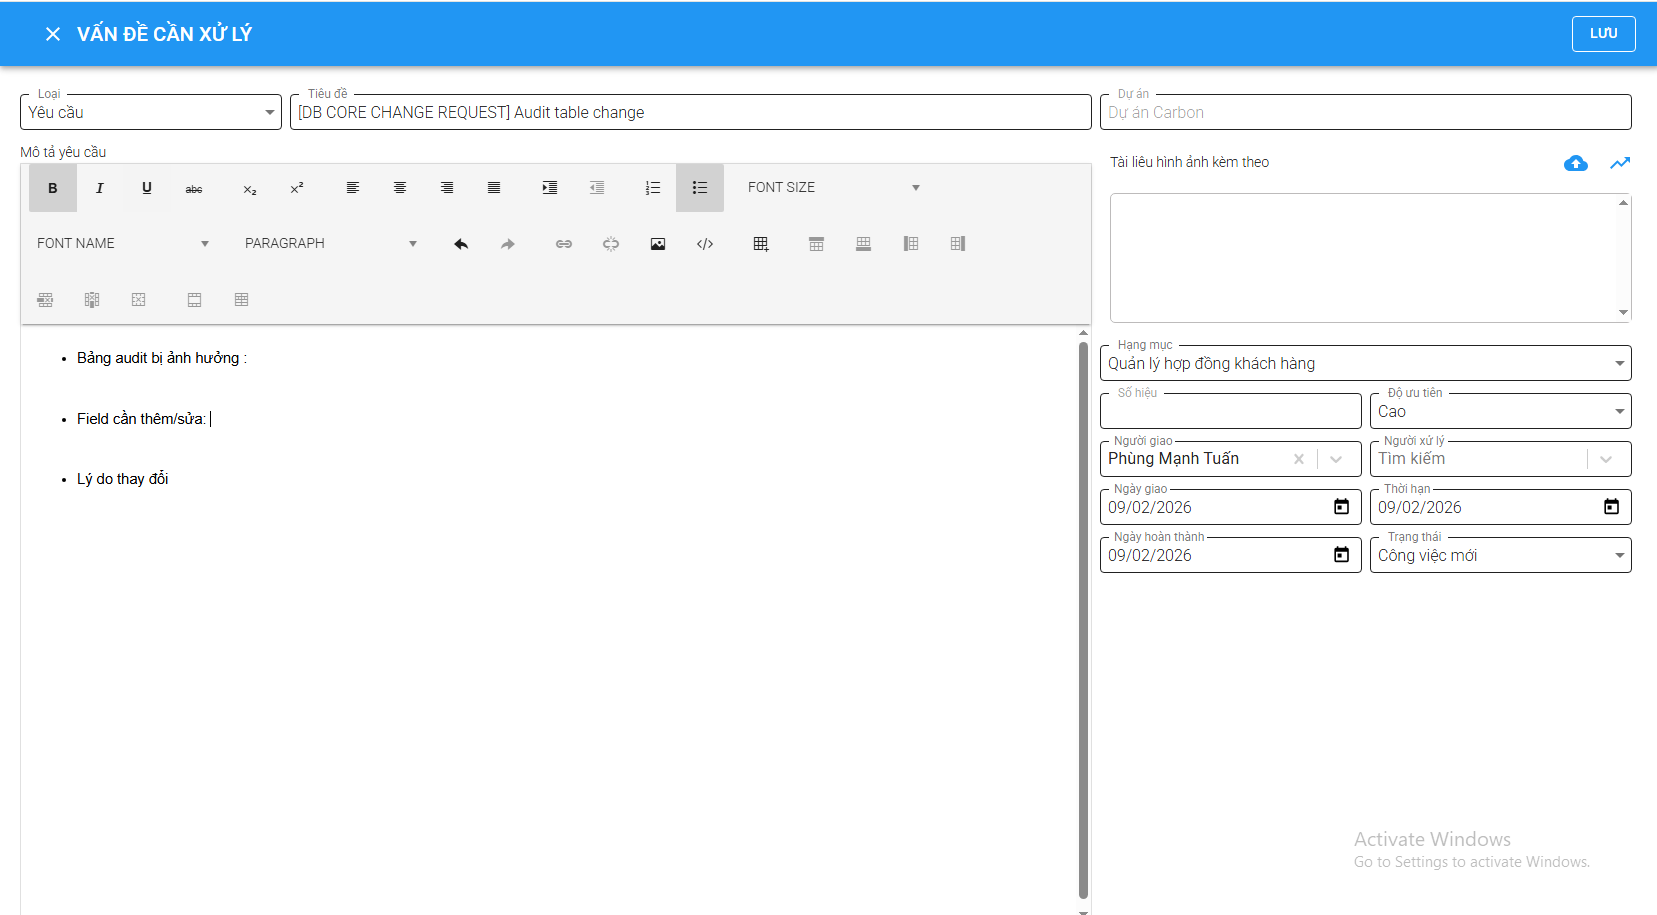Screen dimensions: 1657x915
Task: Click the insert image icon
Action: pyautogui.click(x=658, y=244)
